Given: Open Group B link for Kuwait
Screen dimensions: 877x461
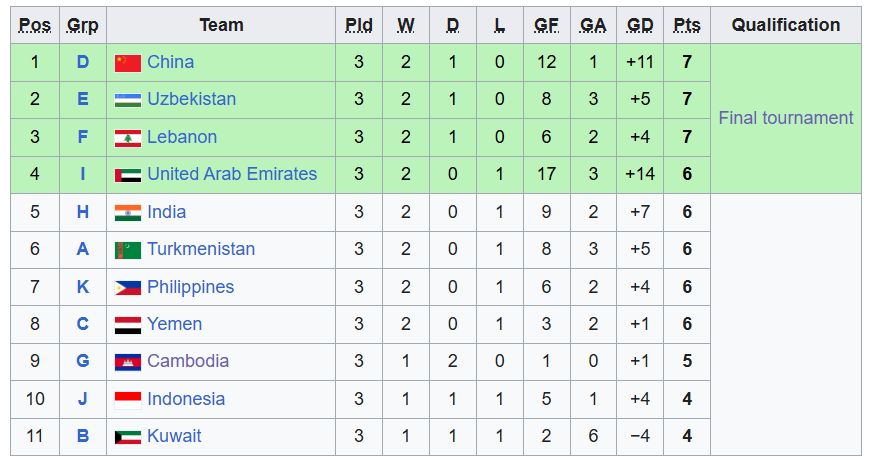Looking at the screenshot, I should click(83, 436).
